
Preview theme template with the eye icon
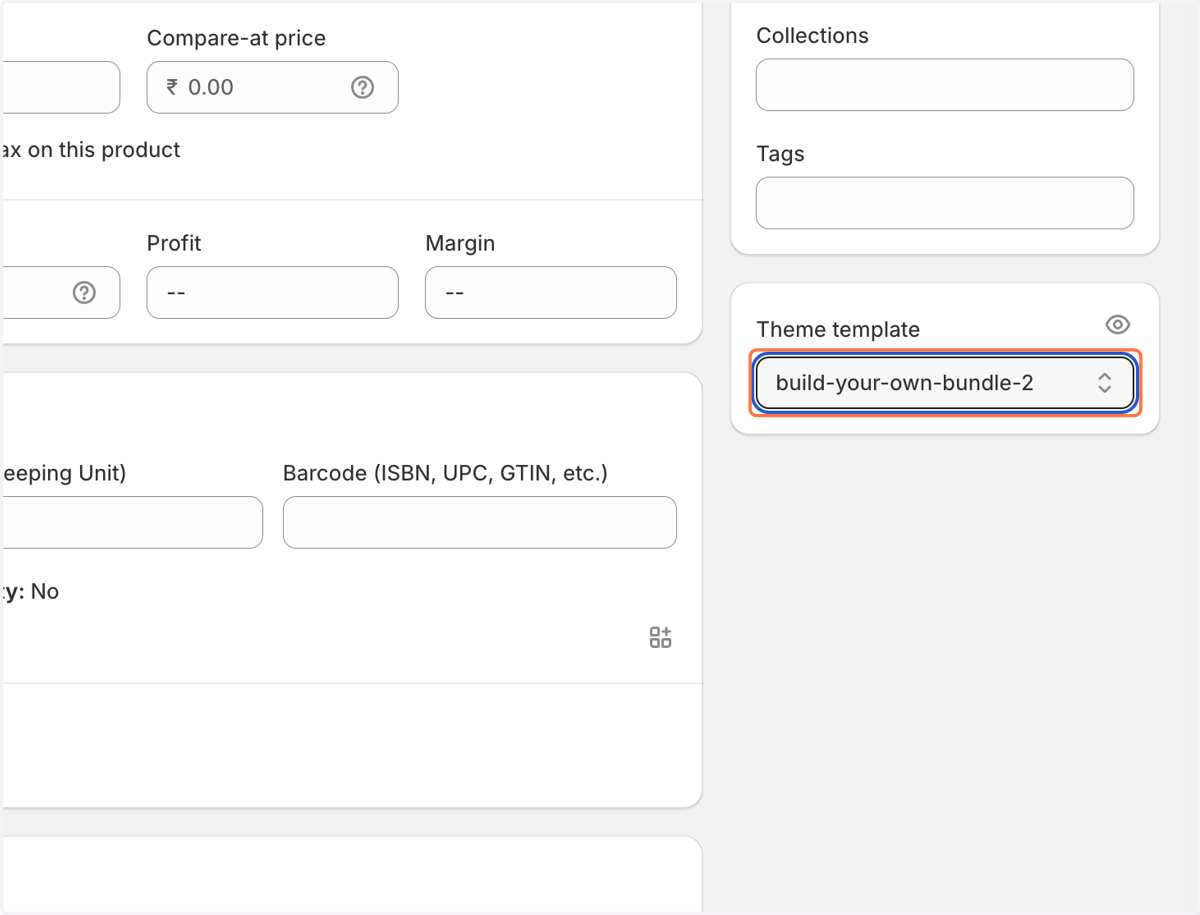(1117, 324)
